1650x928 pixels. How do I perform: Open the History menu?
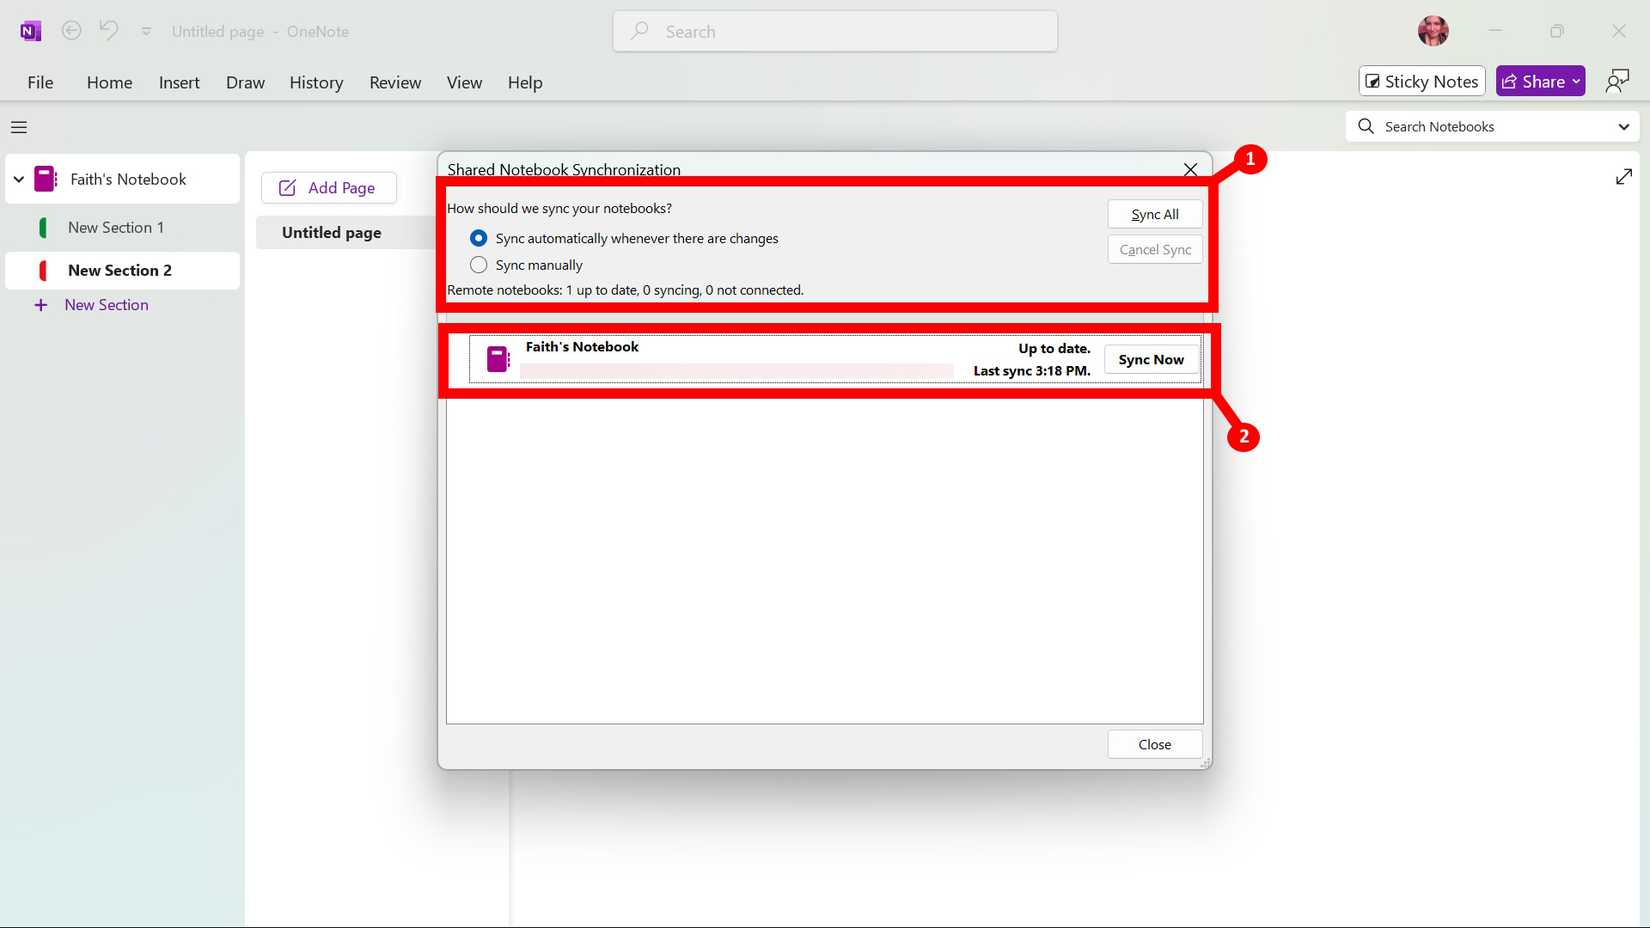tap(316, 82)
